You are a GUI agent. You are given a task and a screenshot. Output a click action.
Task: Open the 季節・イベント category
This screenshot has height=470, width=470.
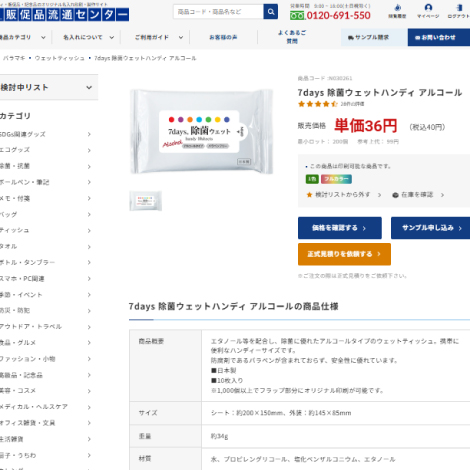[46, 295]
